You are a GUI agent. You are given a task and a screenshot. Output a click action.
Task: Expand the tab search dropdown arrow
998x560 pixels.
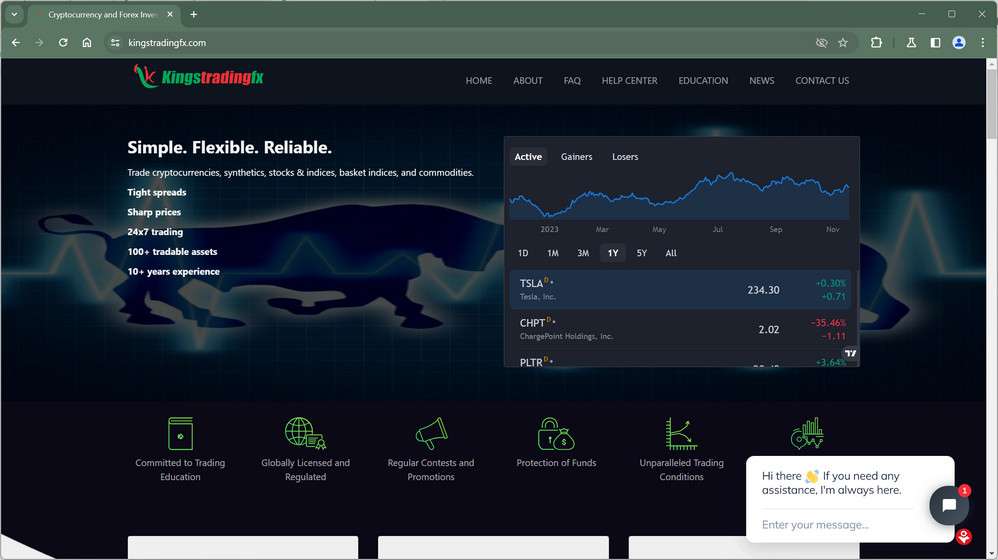click(14, 14)
